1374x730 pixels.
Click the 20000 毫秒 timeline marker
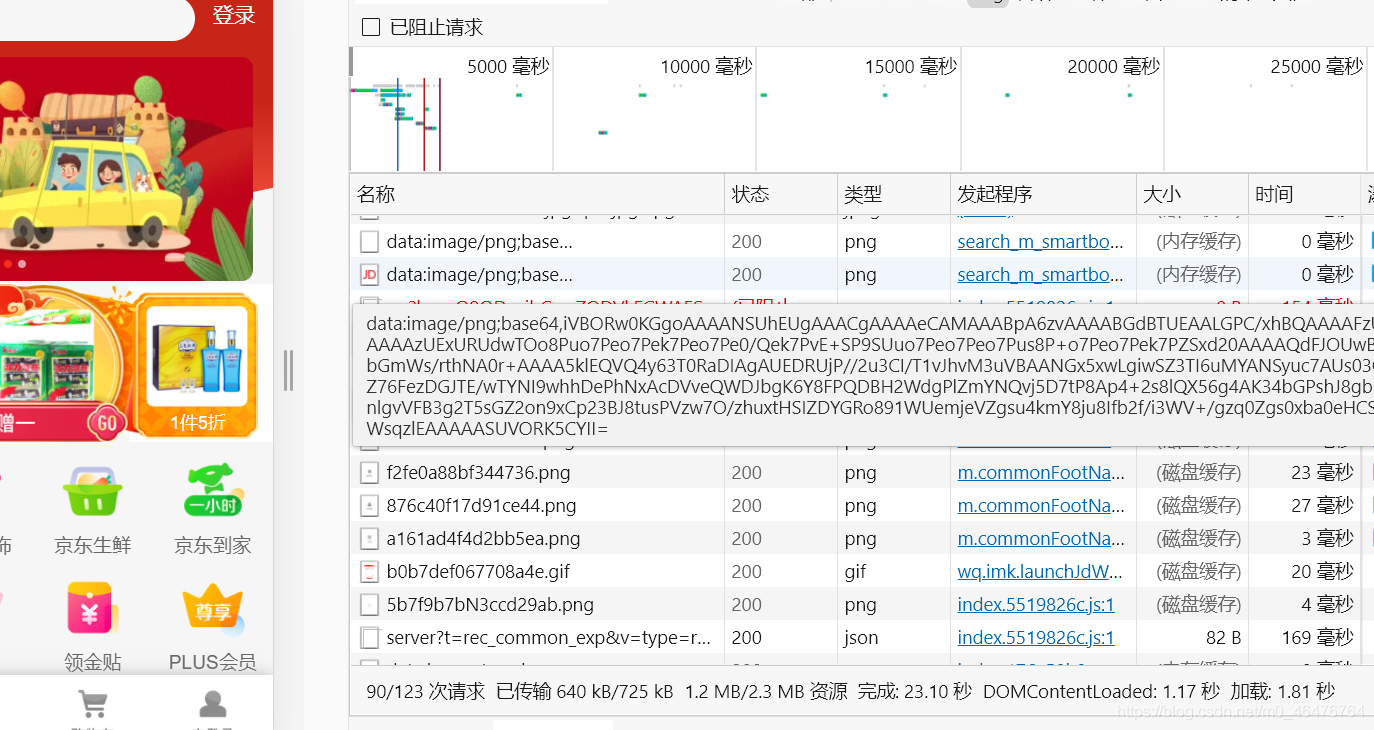tap(1114, 67)
